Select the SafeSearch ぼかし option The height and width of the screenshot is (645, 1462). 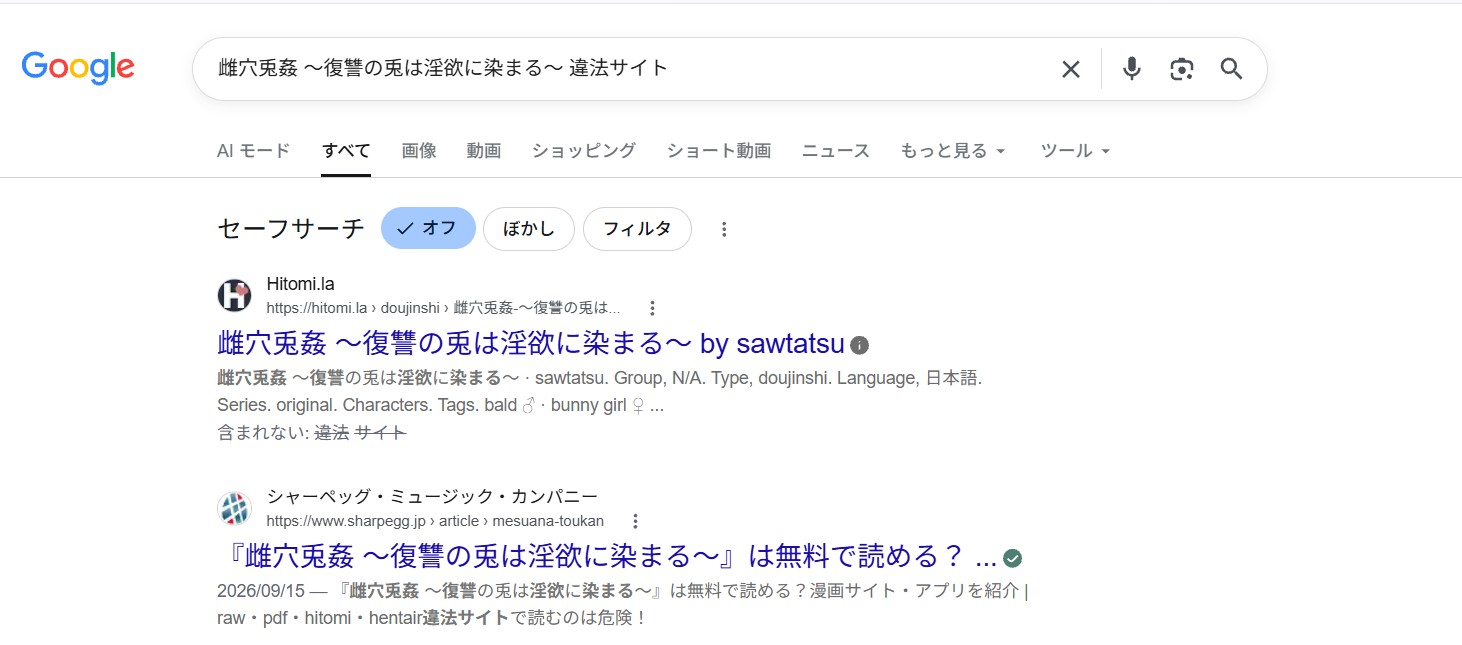(x=529, y=228)
